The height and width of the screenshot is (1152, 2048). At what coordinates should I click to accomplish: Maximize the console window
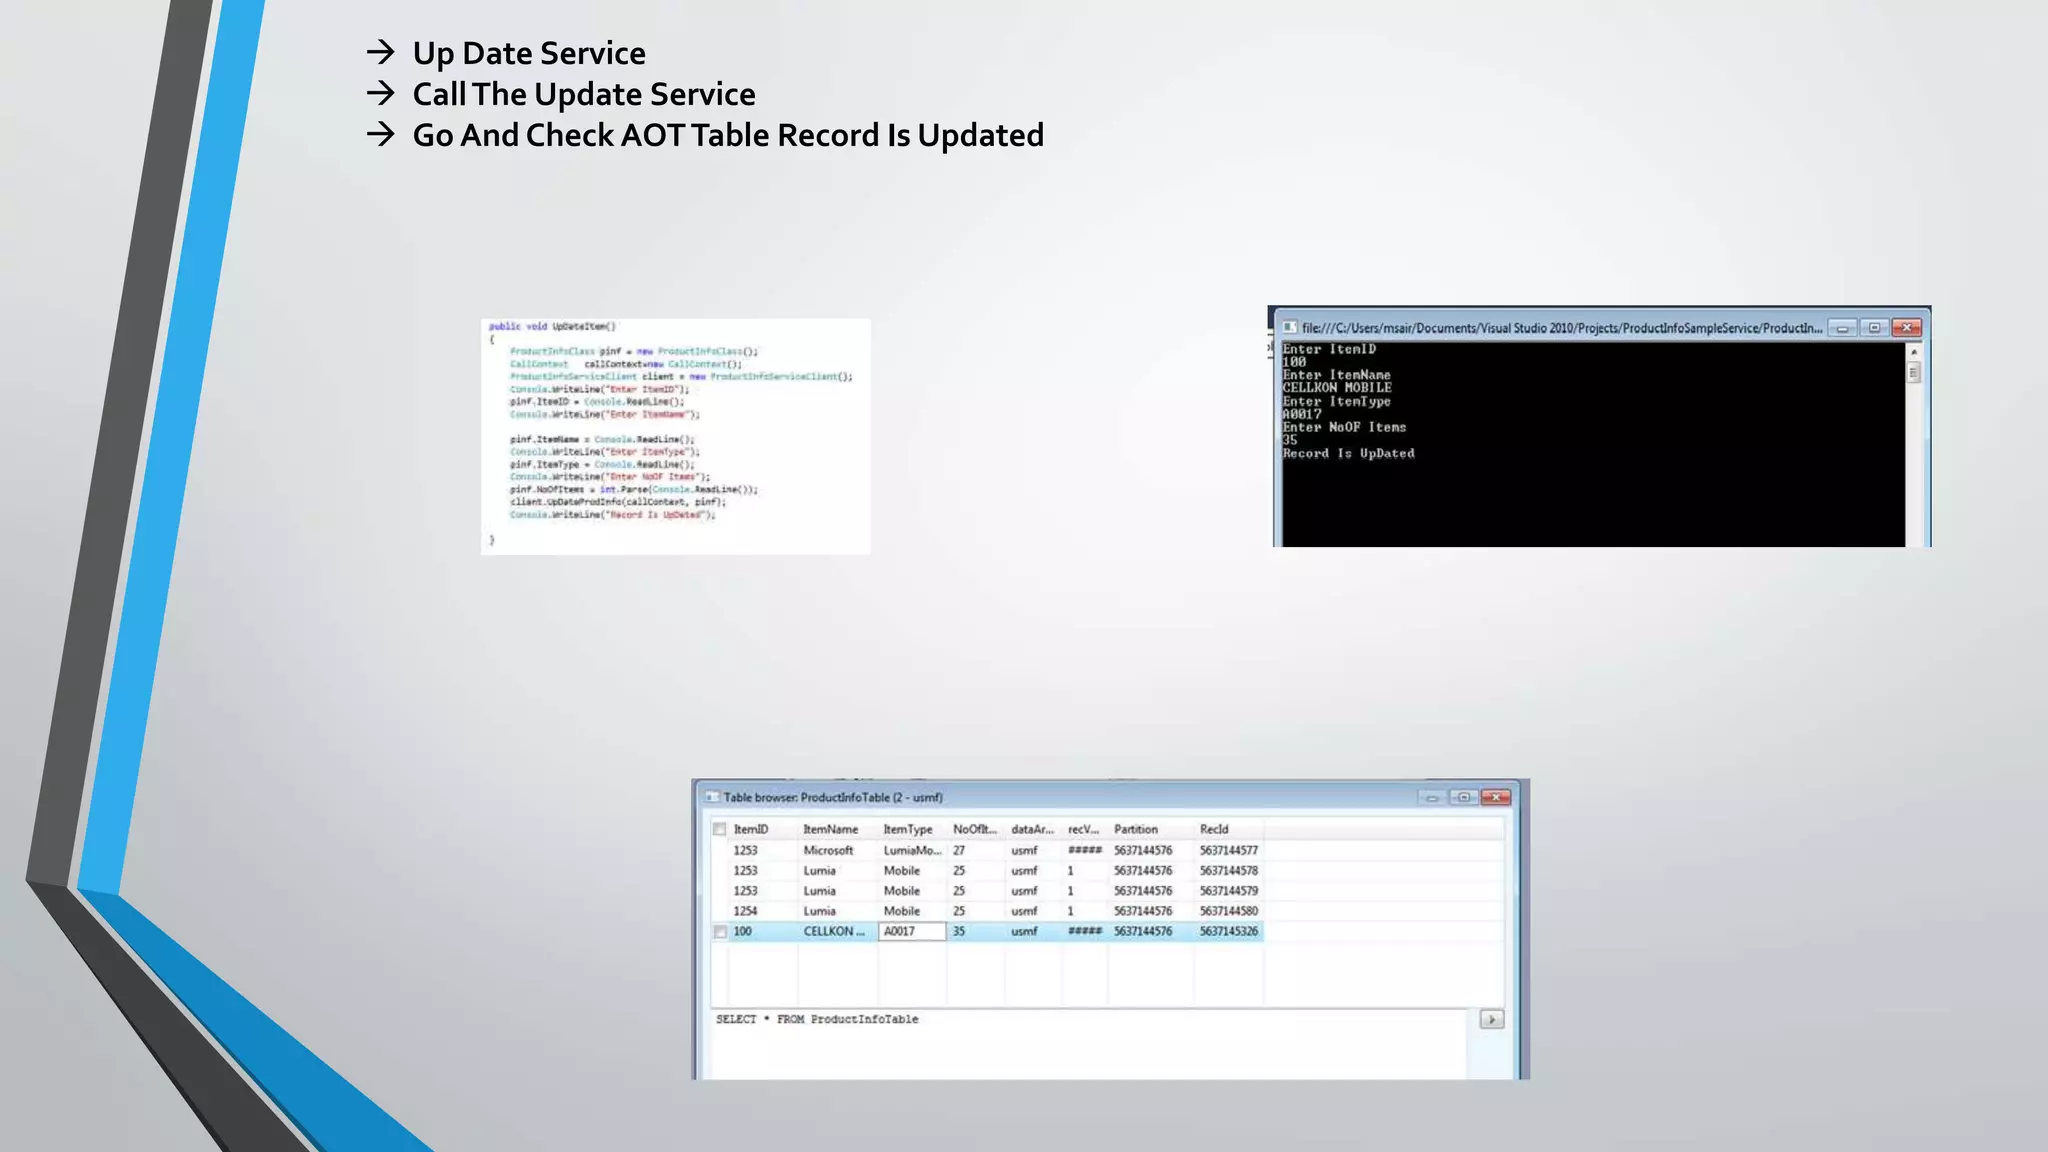tap(1874, 328)
